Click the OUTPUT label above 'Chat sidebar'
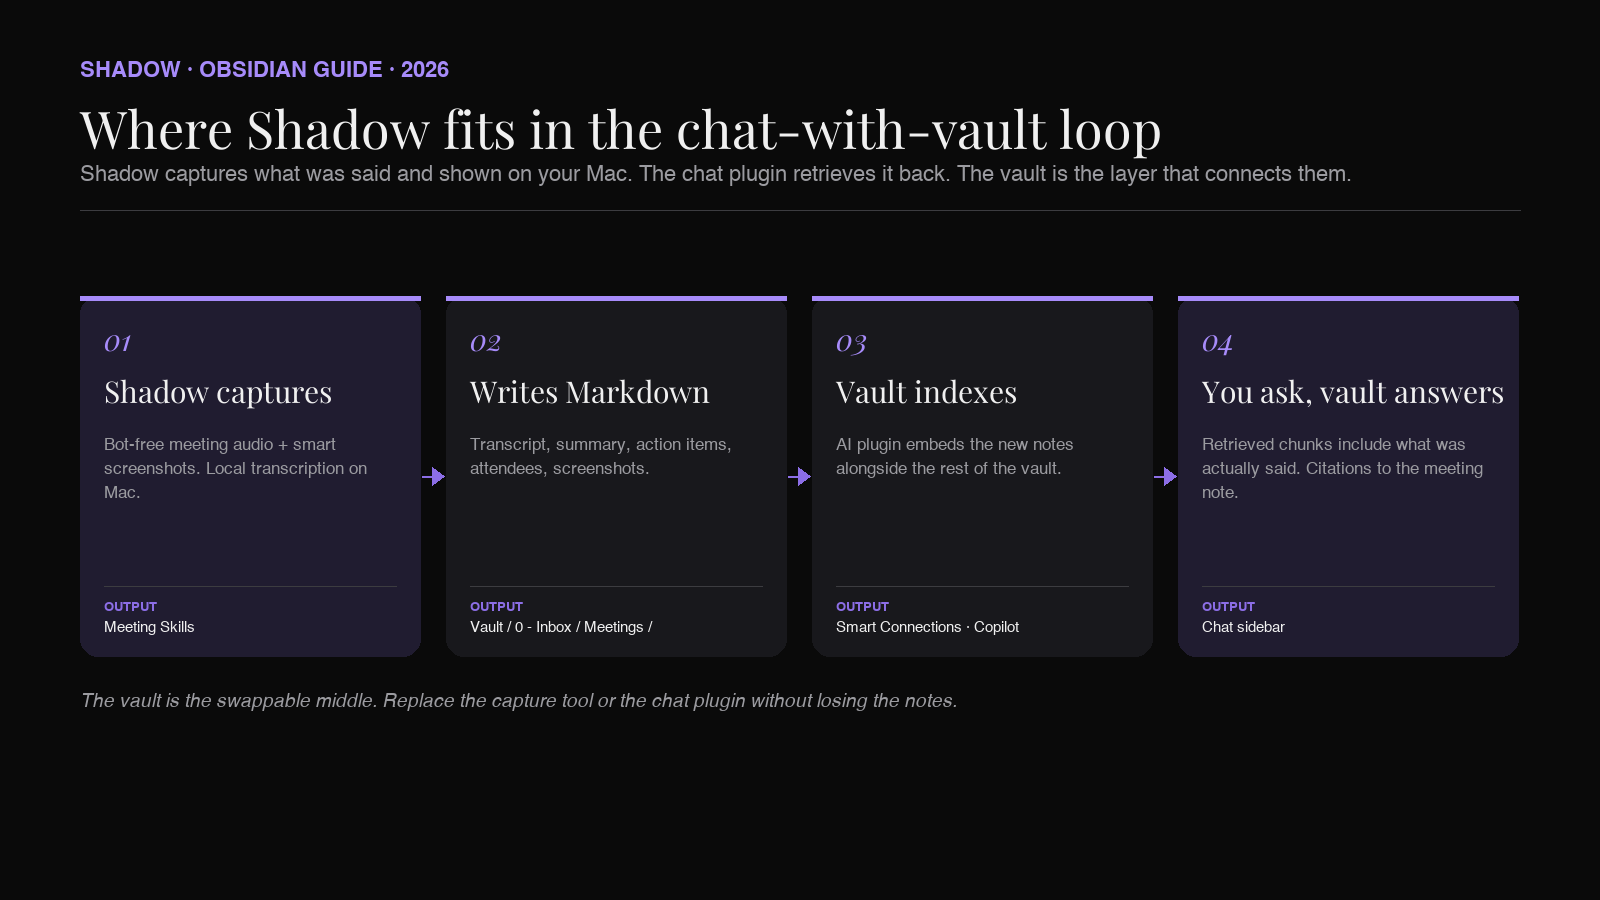This screenshot has width=1600, height=900. click(x=1228, y=607)
